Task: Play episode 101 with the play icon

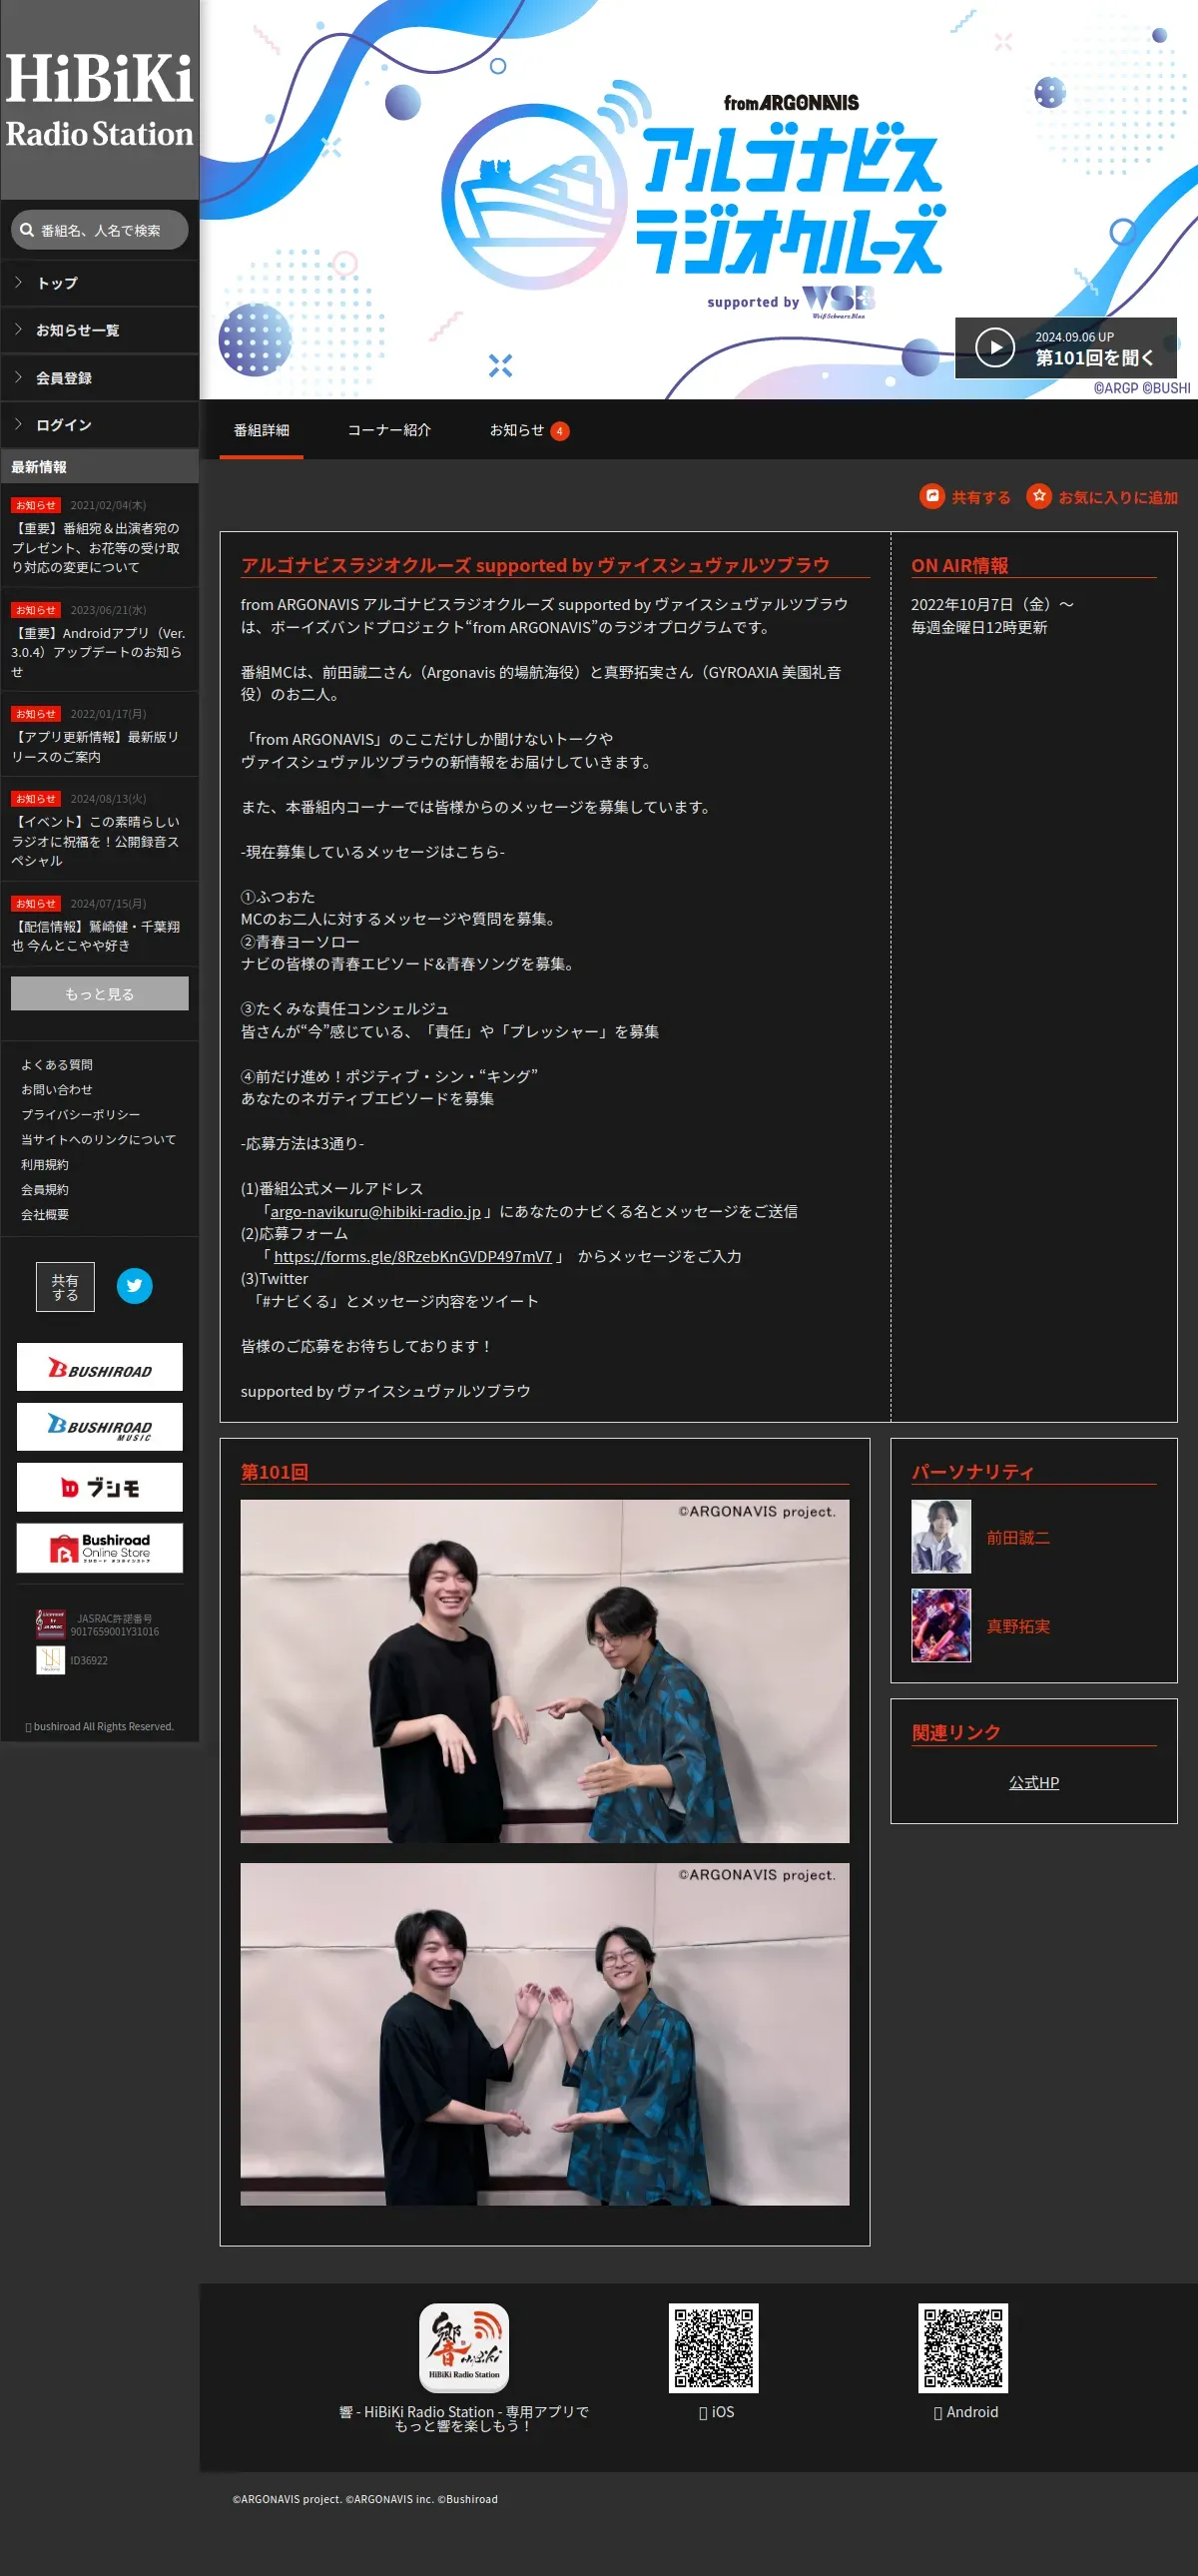Action: (994, 347)
